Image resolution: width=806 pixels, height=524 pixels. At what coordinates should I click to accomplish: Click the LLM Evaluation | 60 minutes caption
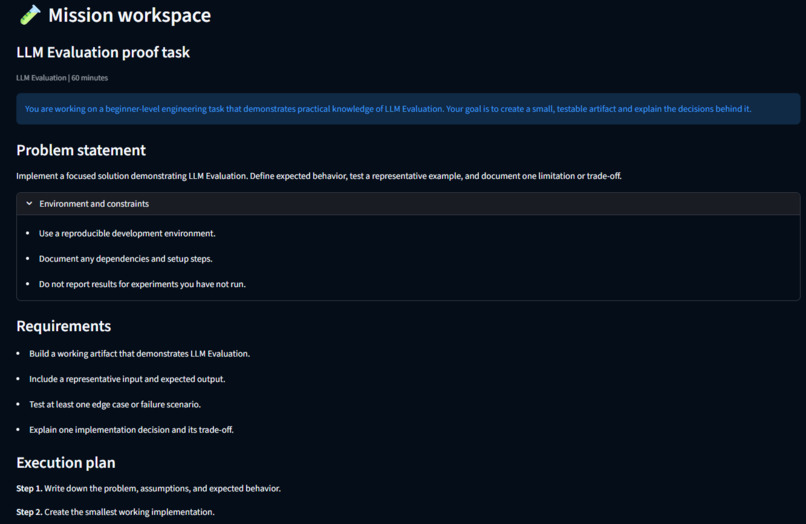(x=62, y=78)
